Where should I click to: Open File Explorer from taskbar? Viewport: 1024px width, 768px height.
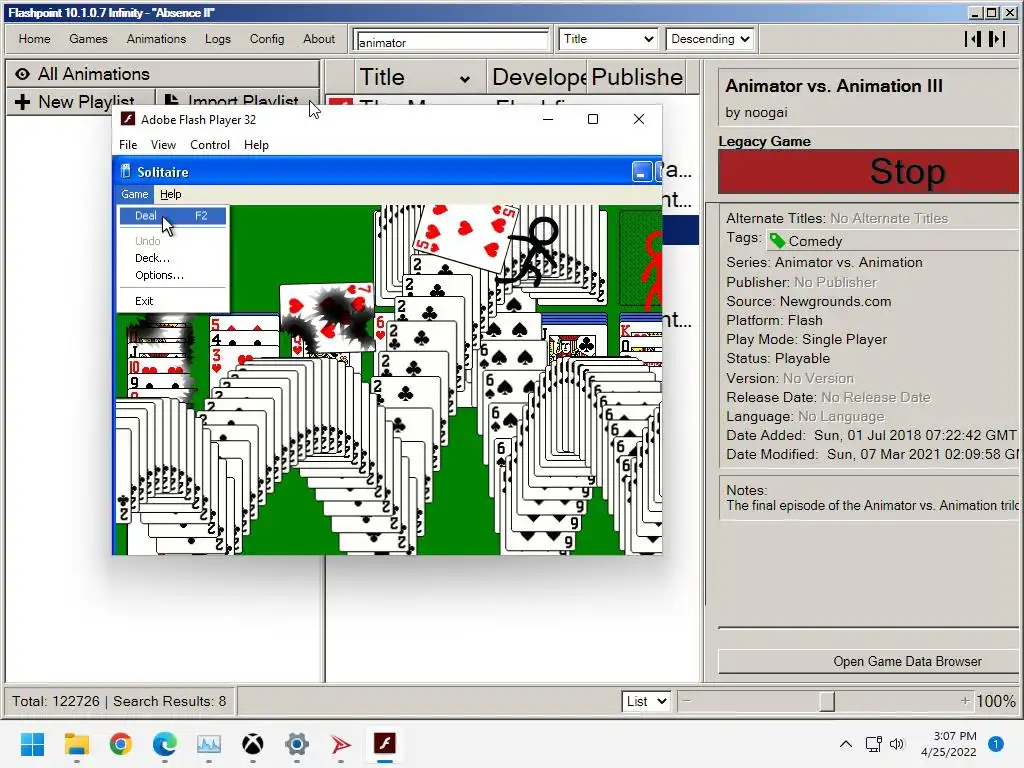tap(76, 743)
